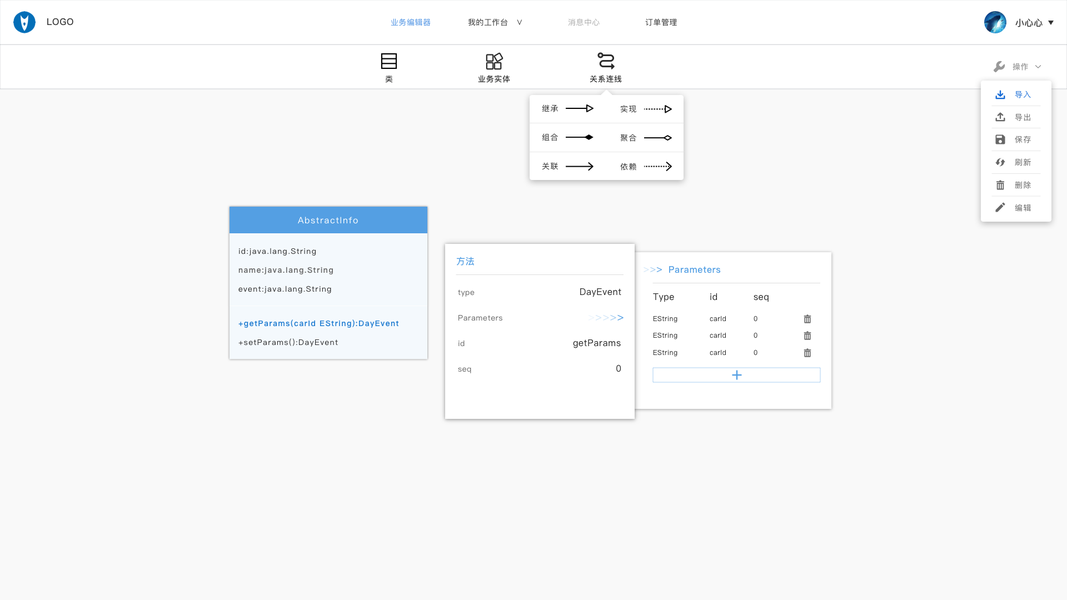Add a new parameter with plus button

[x=736, y=375]
